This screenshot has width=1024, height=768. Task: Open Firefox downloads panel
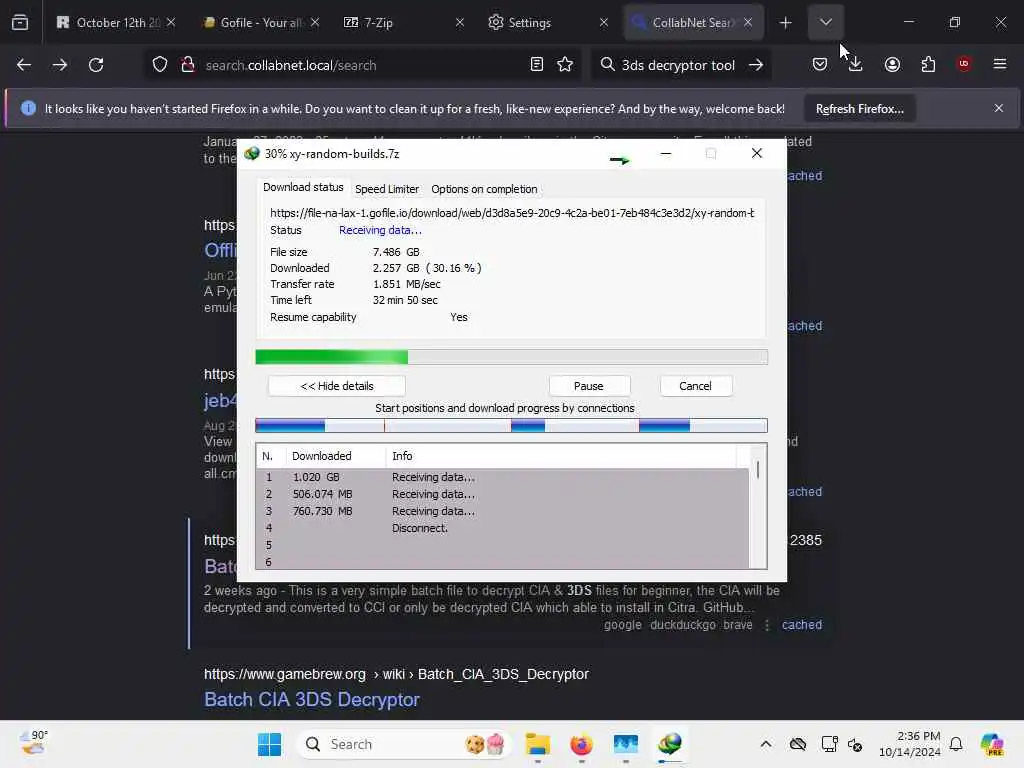[856, 64]
